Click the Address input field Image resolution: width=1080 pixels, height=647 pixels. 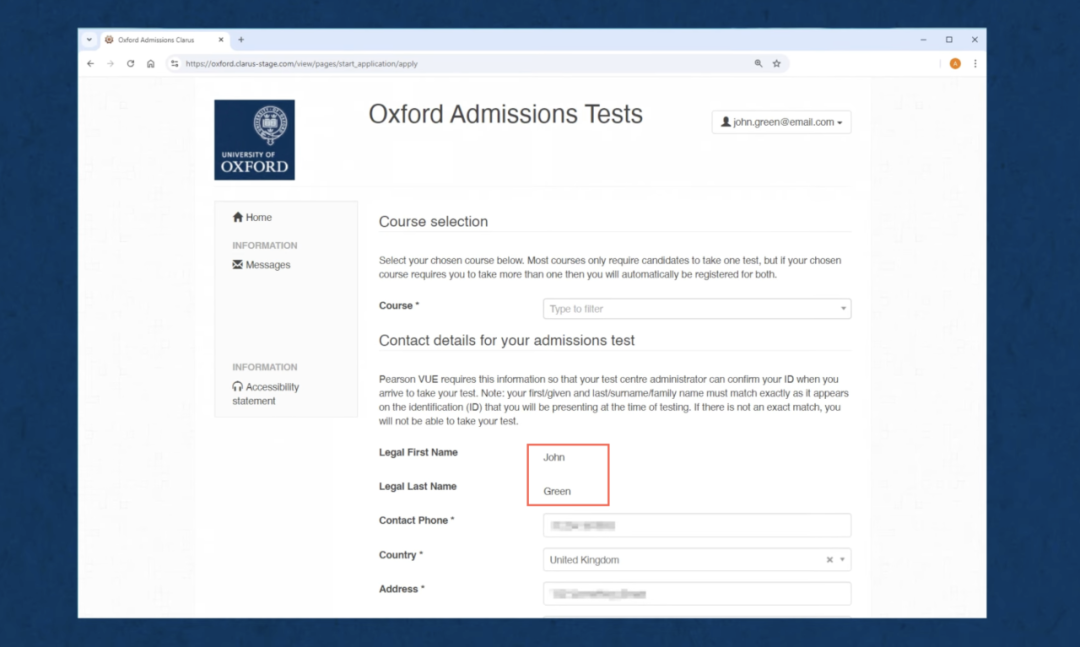point(696,594)
